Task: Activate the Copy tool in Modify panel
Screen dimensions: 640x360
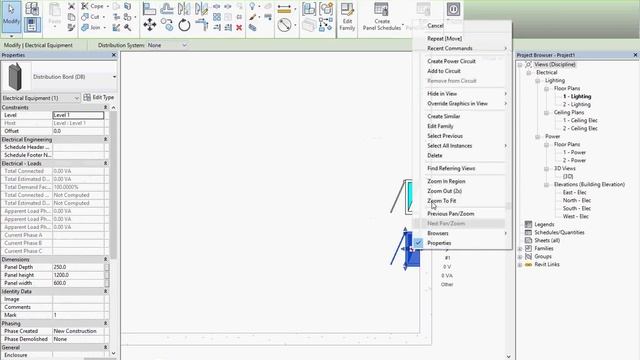Action: (x=167, y=25)
